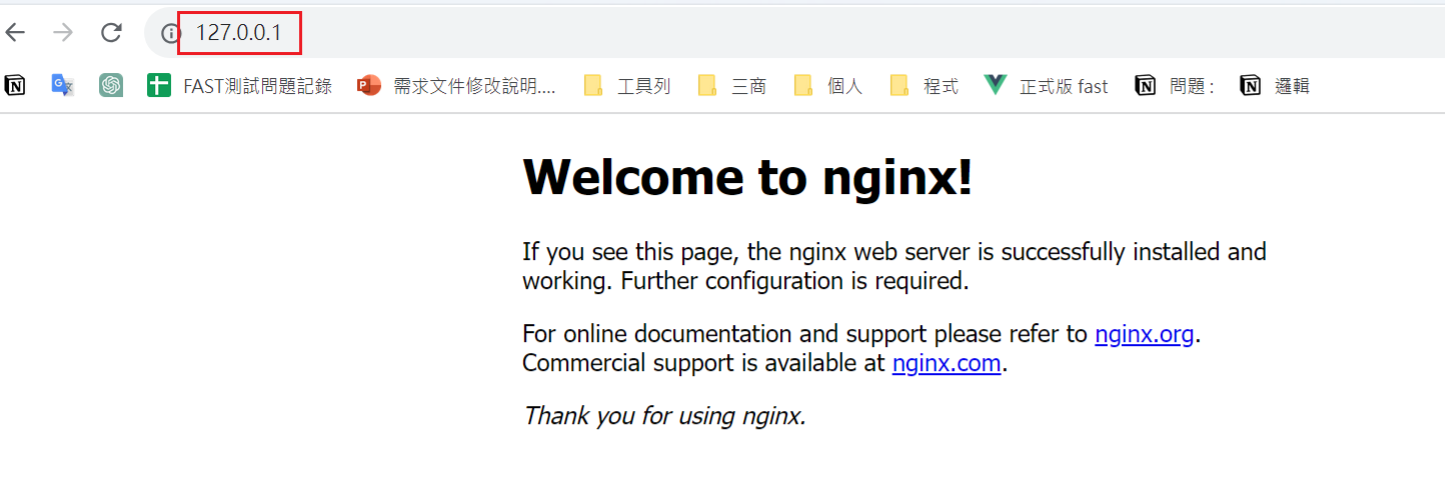Reload the current page

point(111,33)
